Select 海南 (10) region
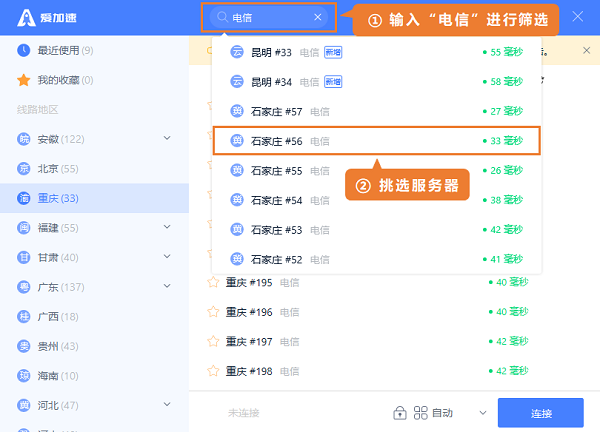Screen dimensions: 600x432 pos(94,376)
